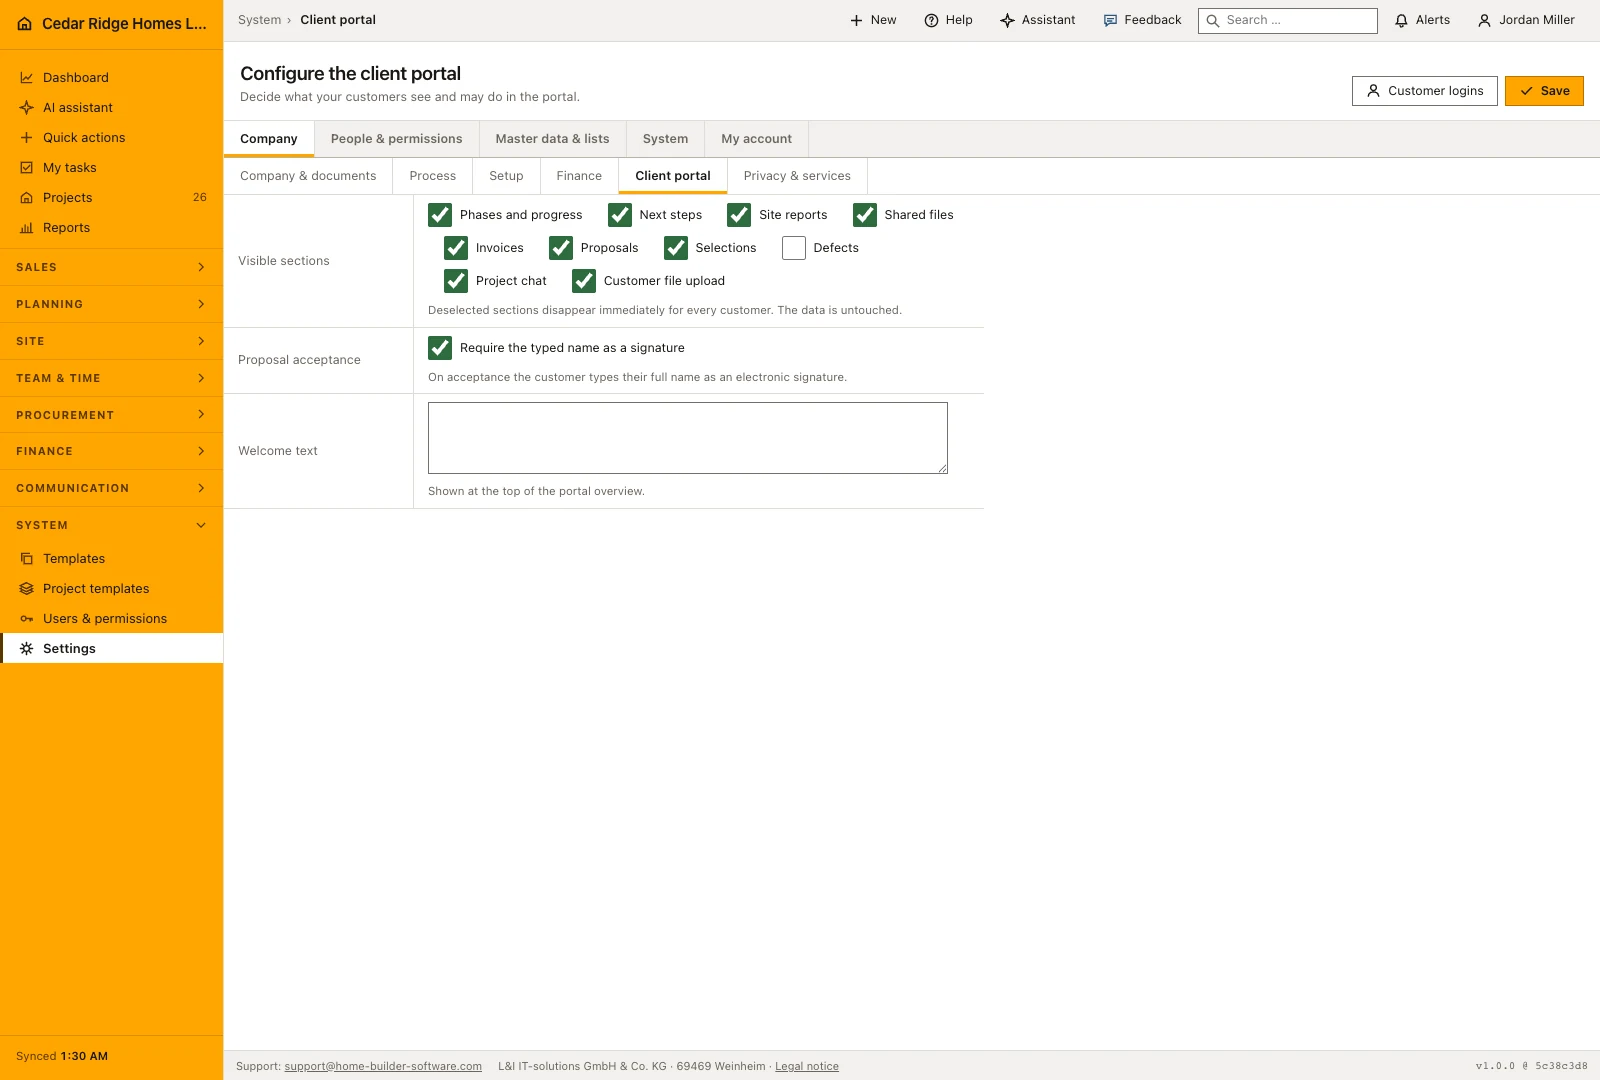Screen dimensions: 1600x1080
Task: Open the Legal notice link
Action: tap(807, 1066)
